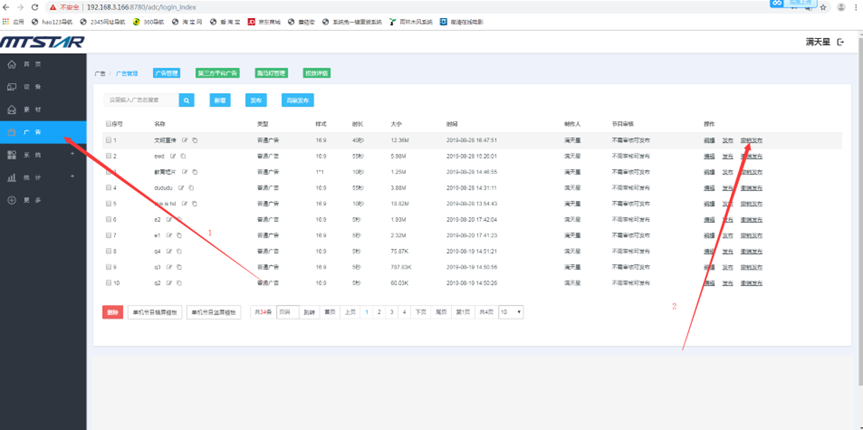Go to page 3 in the pagination

[391, 312]
